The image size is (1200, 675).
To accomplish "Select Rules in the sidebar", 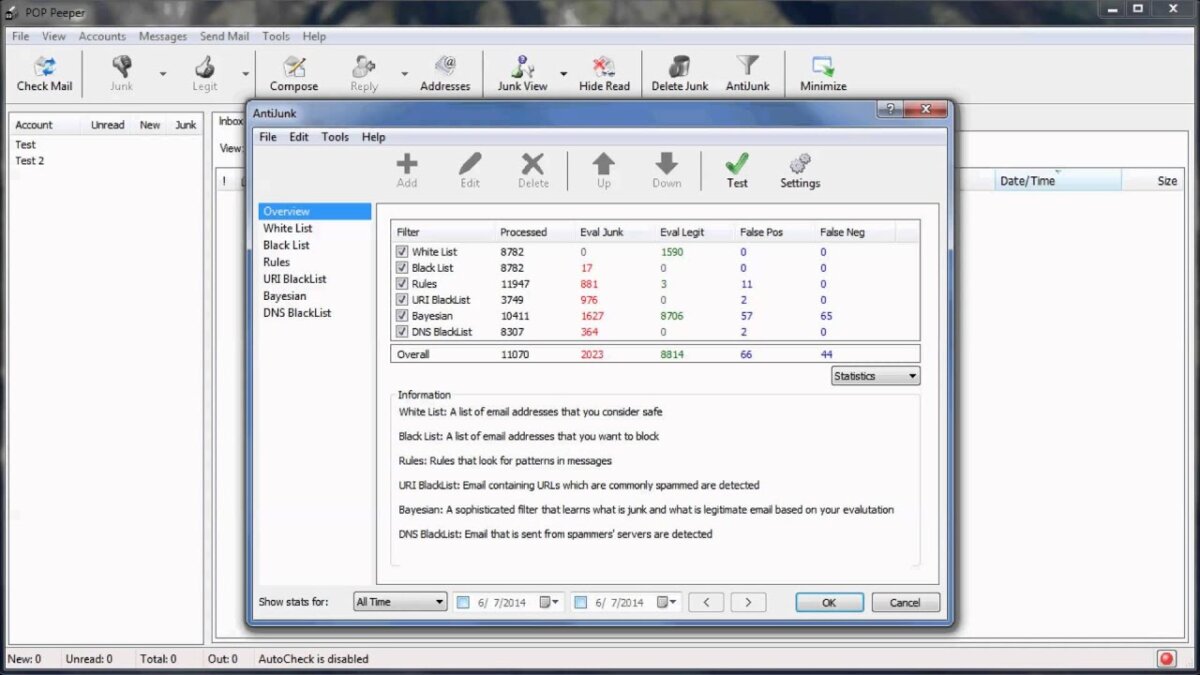I will (277, 262).
